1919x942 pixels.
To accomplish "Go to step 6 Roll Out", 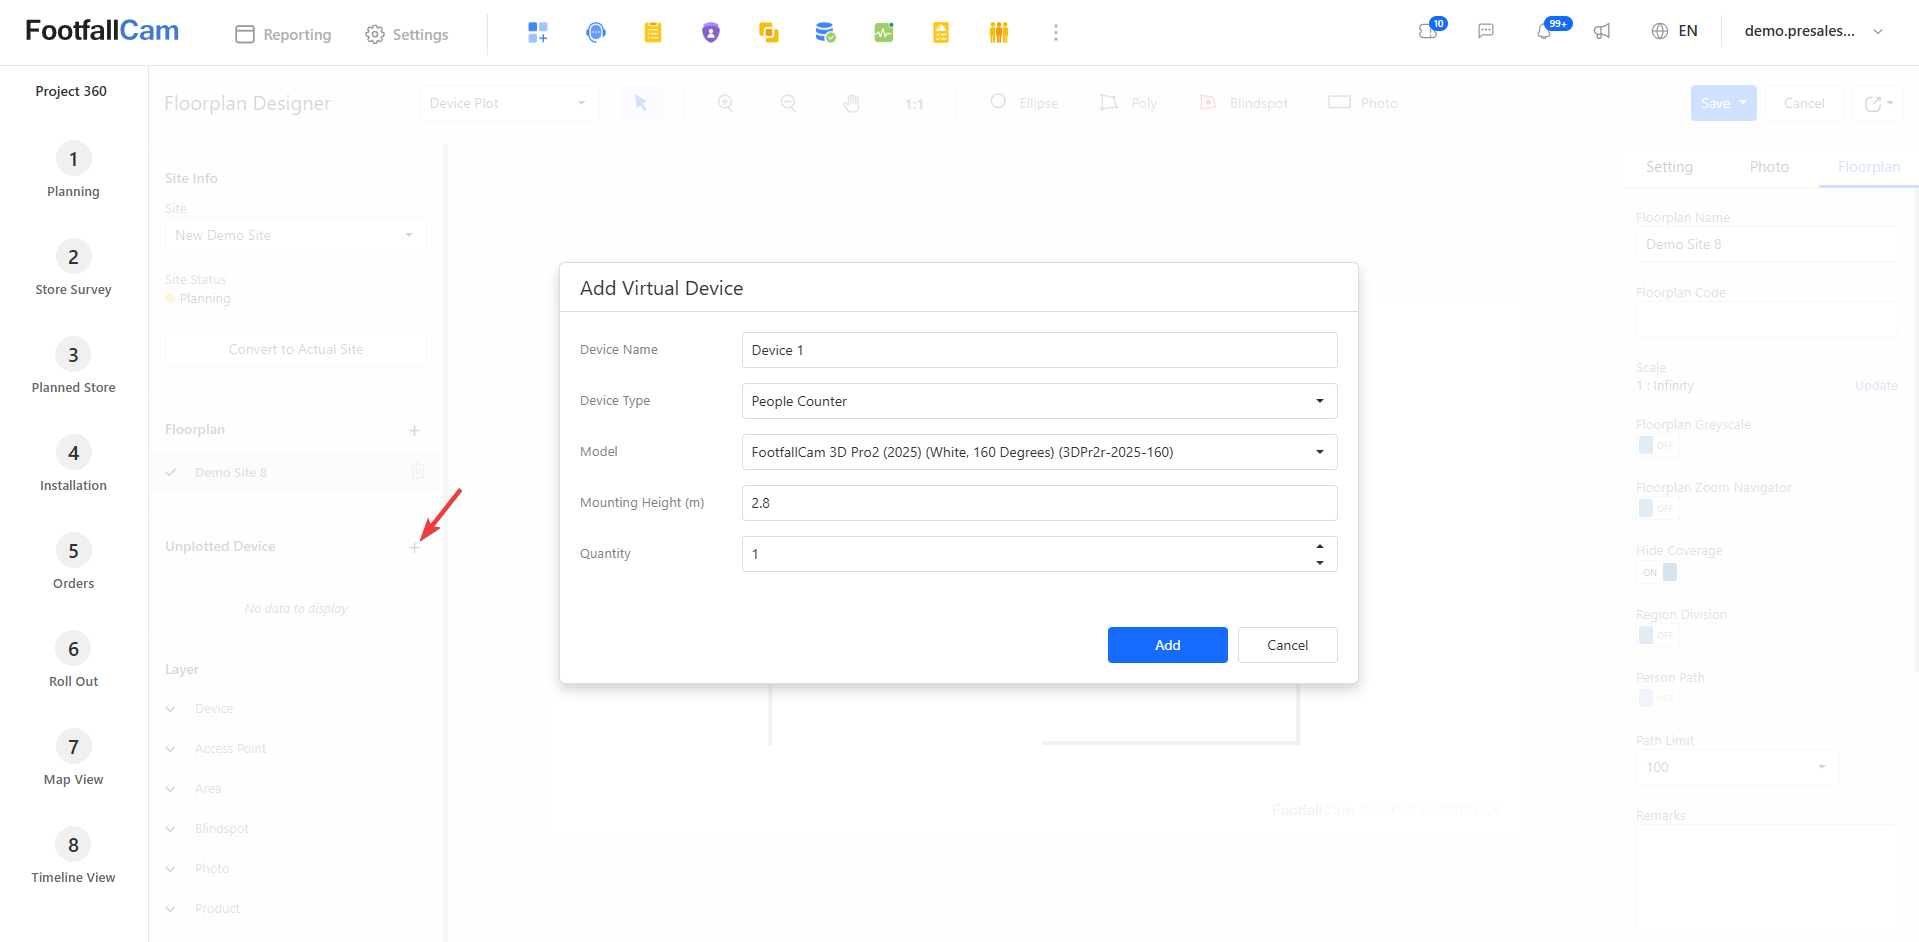I will click(73, 660).
